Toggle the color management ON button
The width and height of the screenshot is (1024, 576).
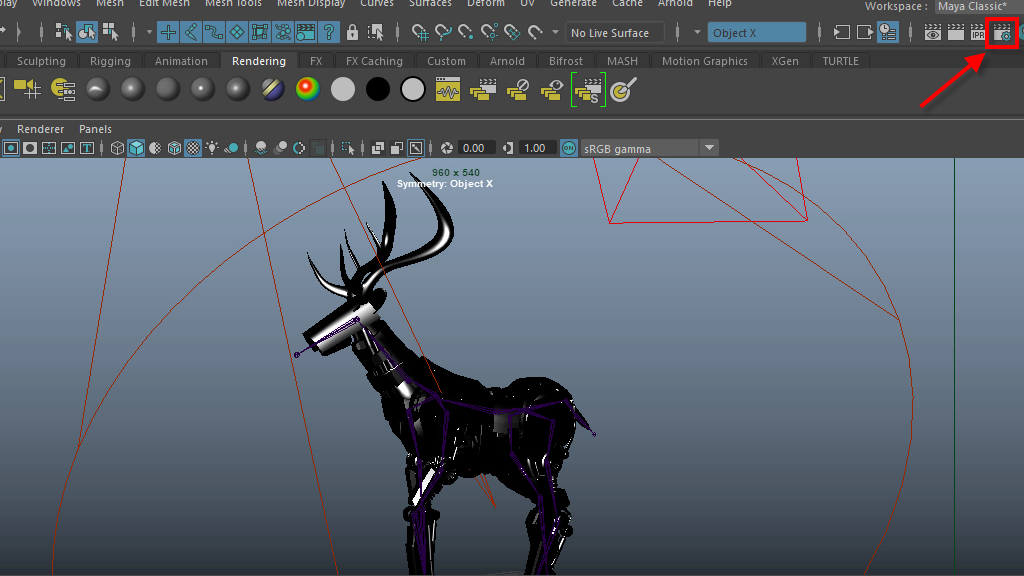click(x=569, y=148)
